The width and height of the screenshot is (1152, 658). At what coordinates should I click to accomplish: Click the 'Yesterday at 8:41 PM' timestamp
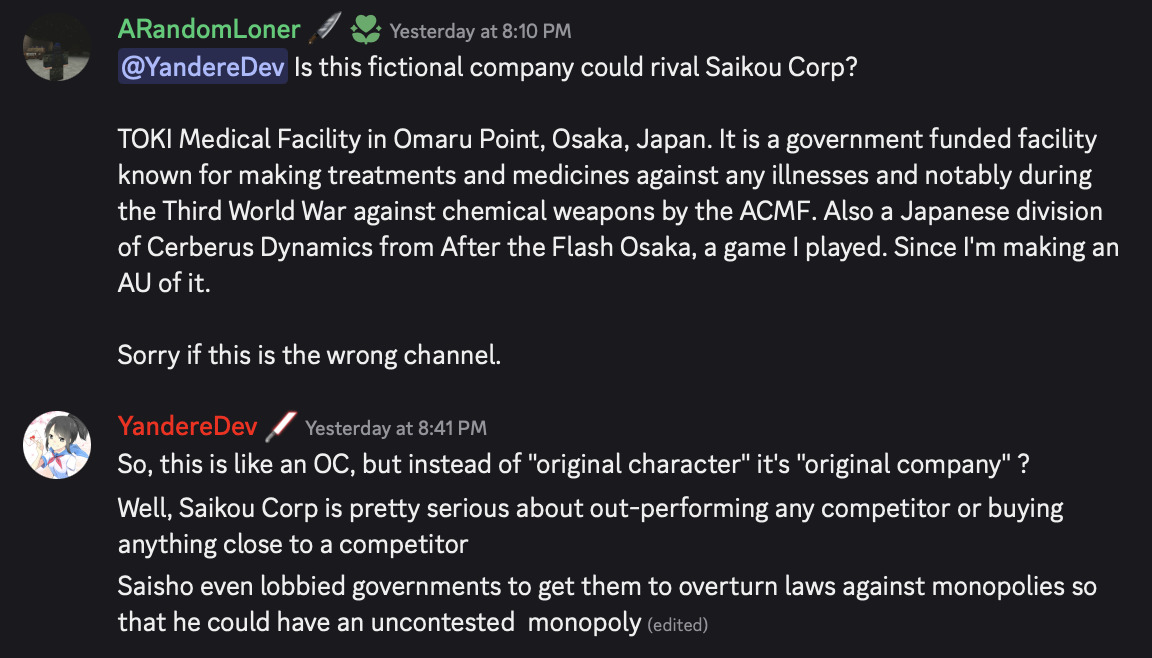(396, 428)
